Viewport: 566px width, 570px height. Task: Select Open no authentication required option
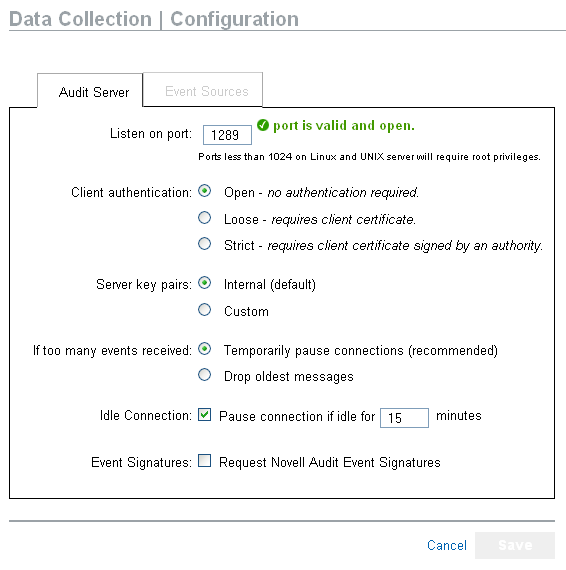pyautogui.click(x=204, y=191)
